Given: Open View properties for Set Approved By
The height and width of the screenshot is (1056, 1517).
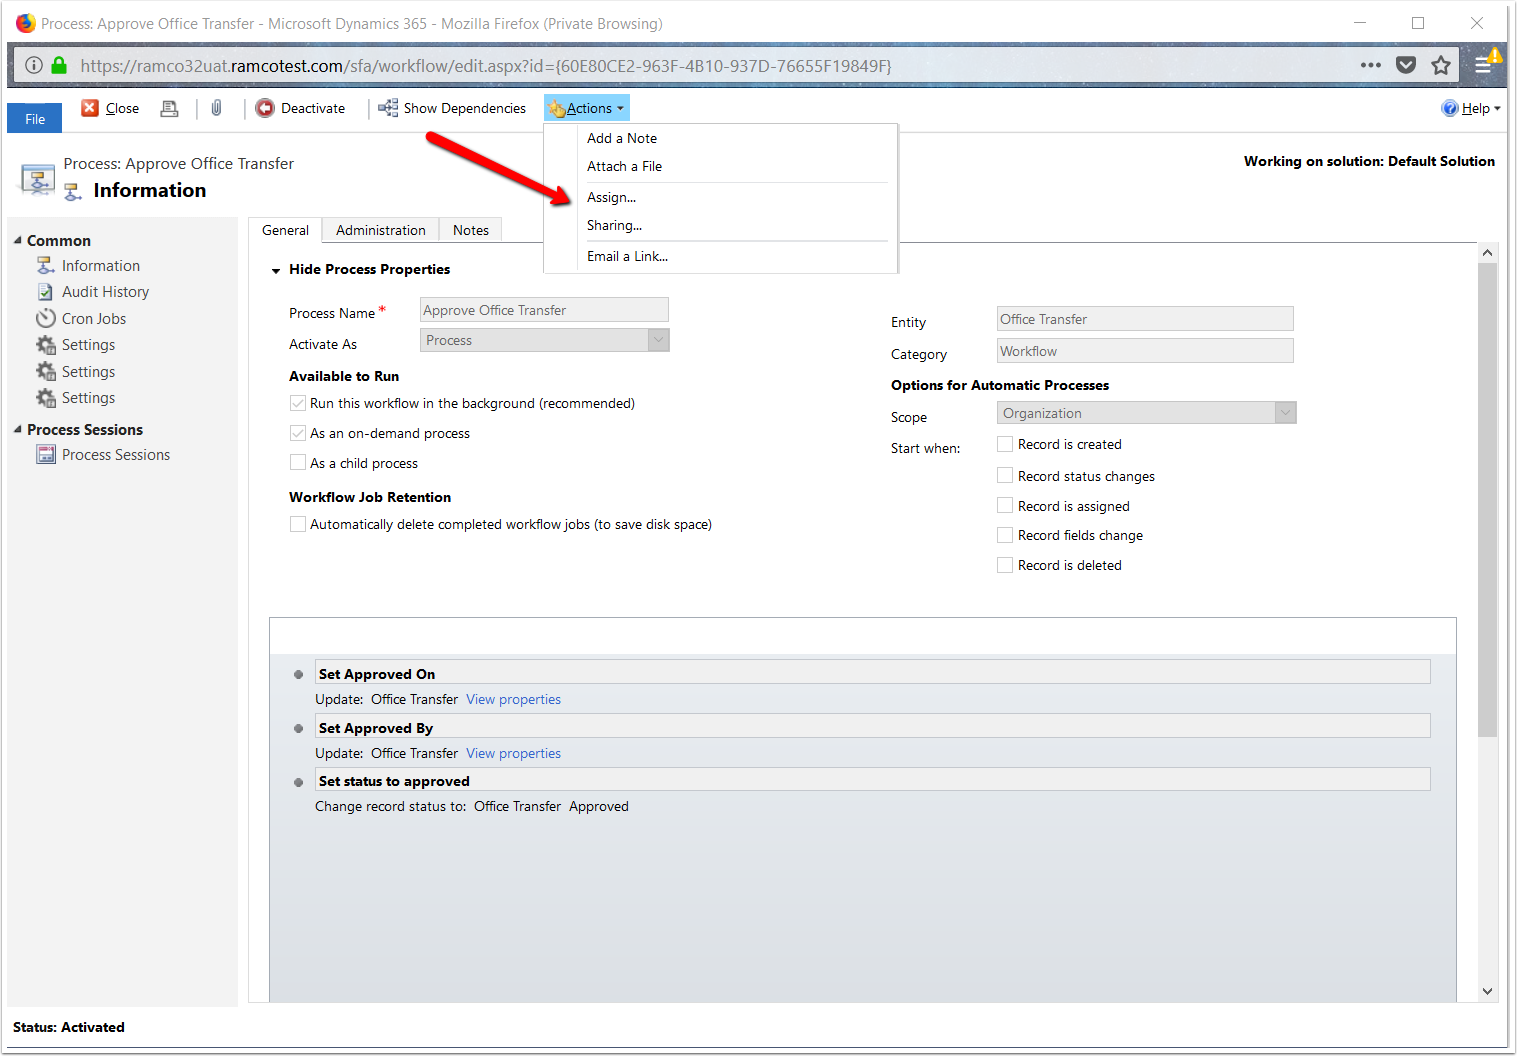Looking at the screenshot, I should (513, 753).
